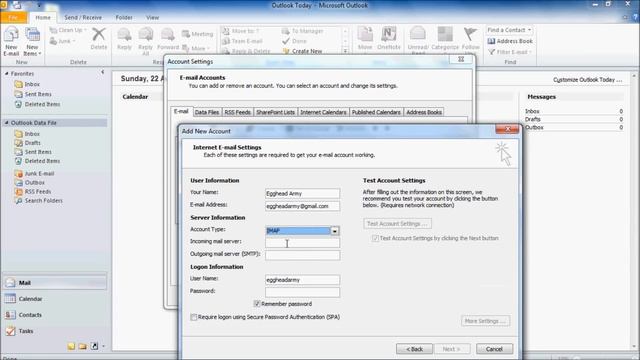
Task: Switch to the Folder ribbon tab
Action: click(124, 18)
